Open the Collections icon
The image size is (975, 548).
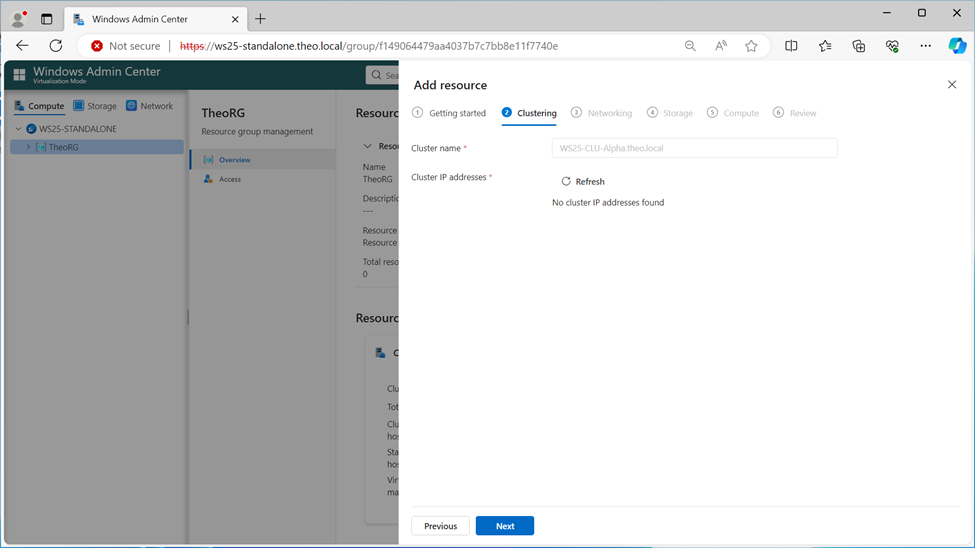859,45
